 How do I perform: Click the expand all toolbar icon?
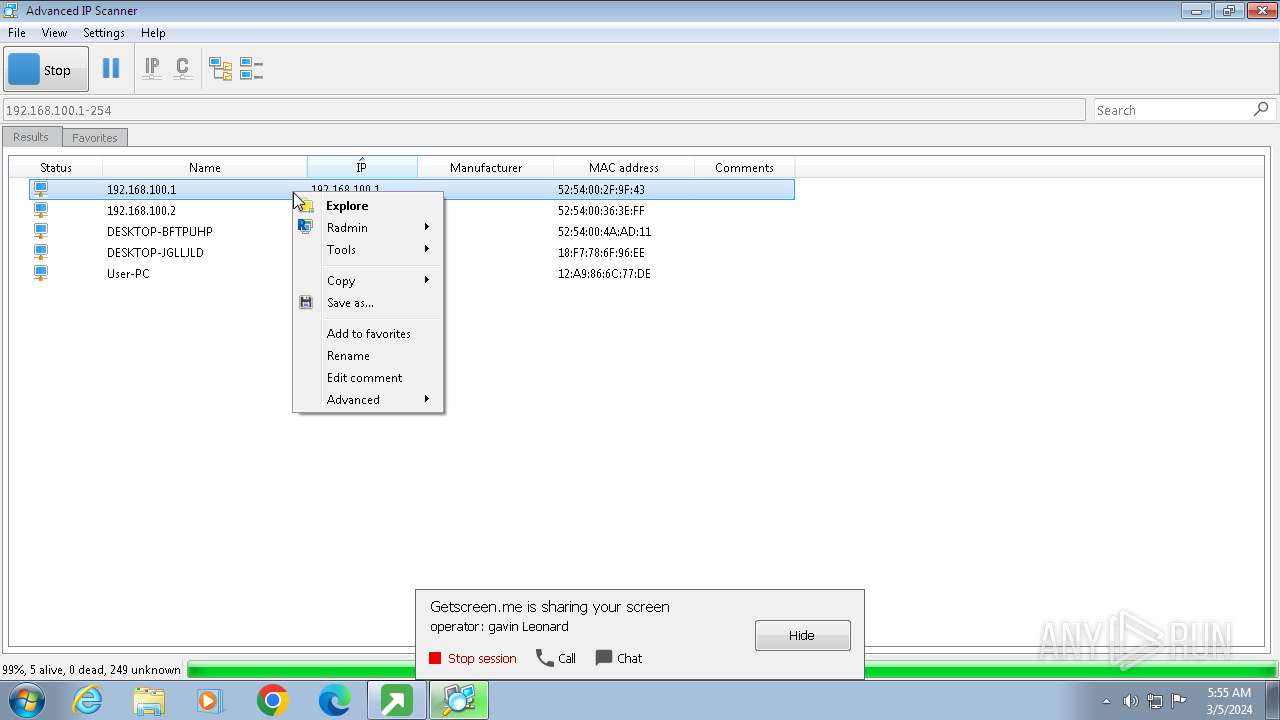coord(220,69)
